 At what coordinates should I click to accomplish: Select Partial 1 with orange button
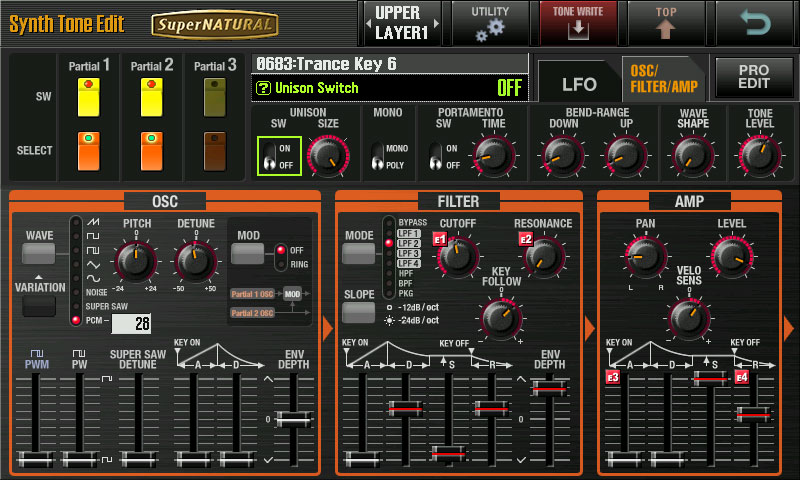(x=88, y=151)
